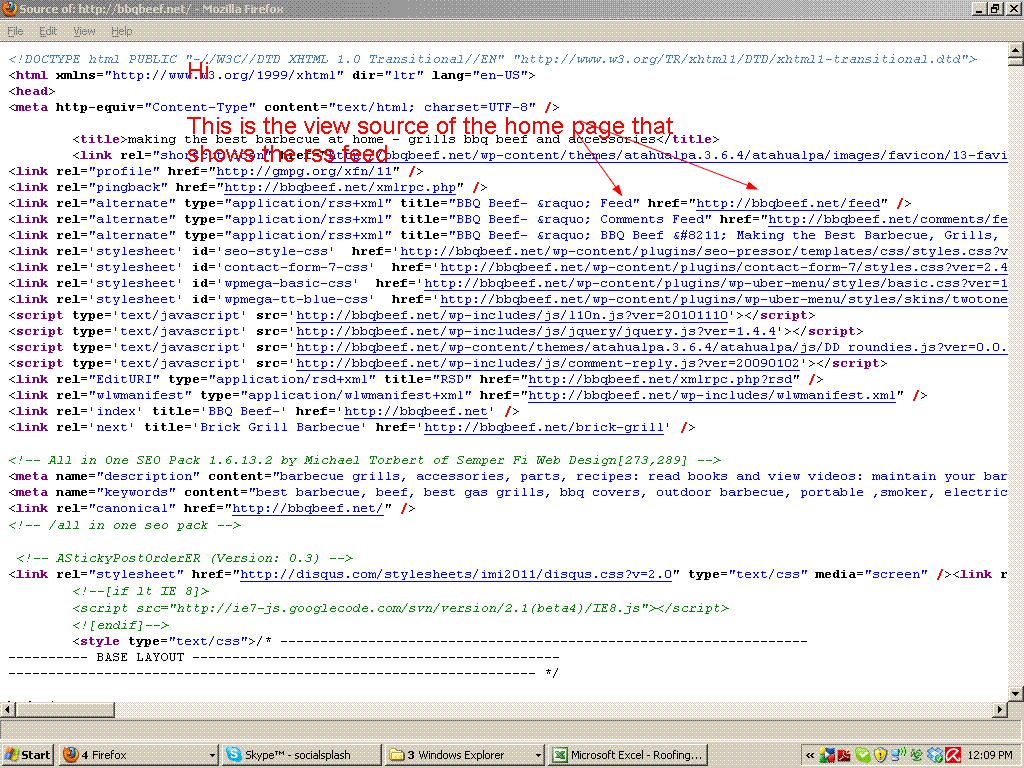Follow the index link http://bbqbeef.net
Image resolution: width=1024 pixels, height=768 pixels.
point(416,411)
